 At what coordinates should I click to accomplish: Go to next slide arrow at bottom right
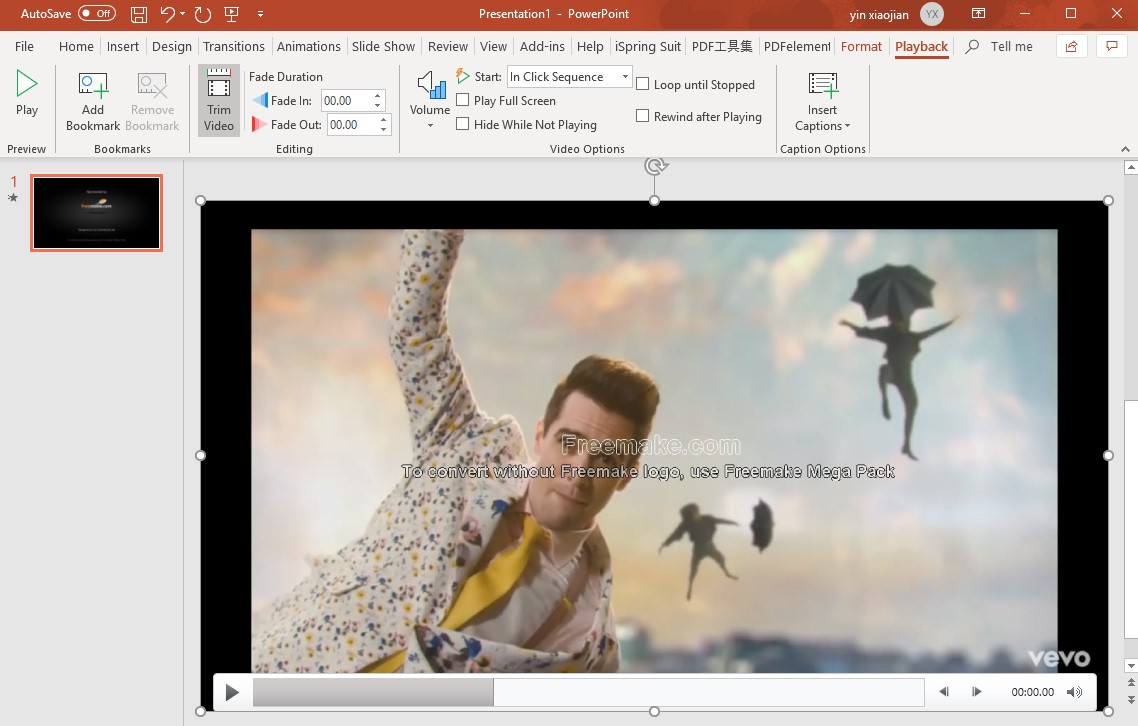click(x=1131, y=700)
